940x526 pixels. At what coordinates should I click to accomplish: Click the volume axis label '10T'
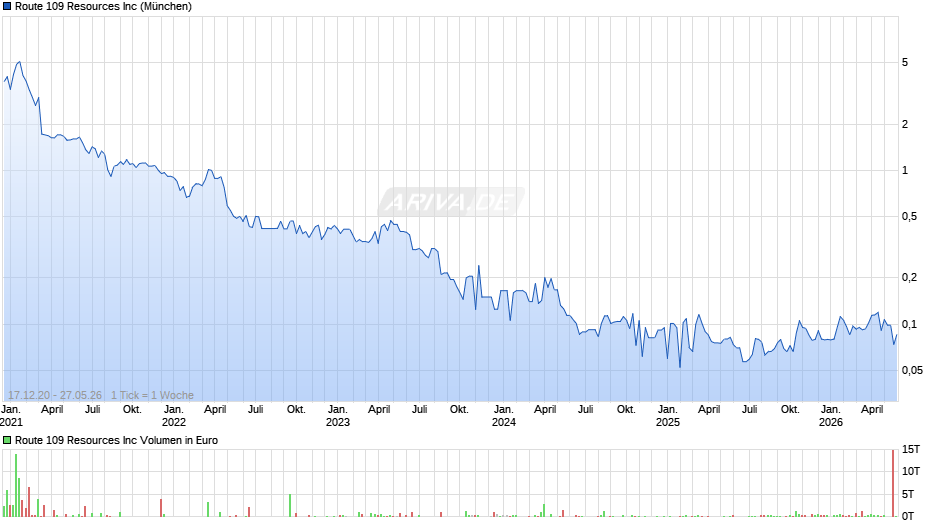click(911, 471)
